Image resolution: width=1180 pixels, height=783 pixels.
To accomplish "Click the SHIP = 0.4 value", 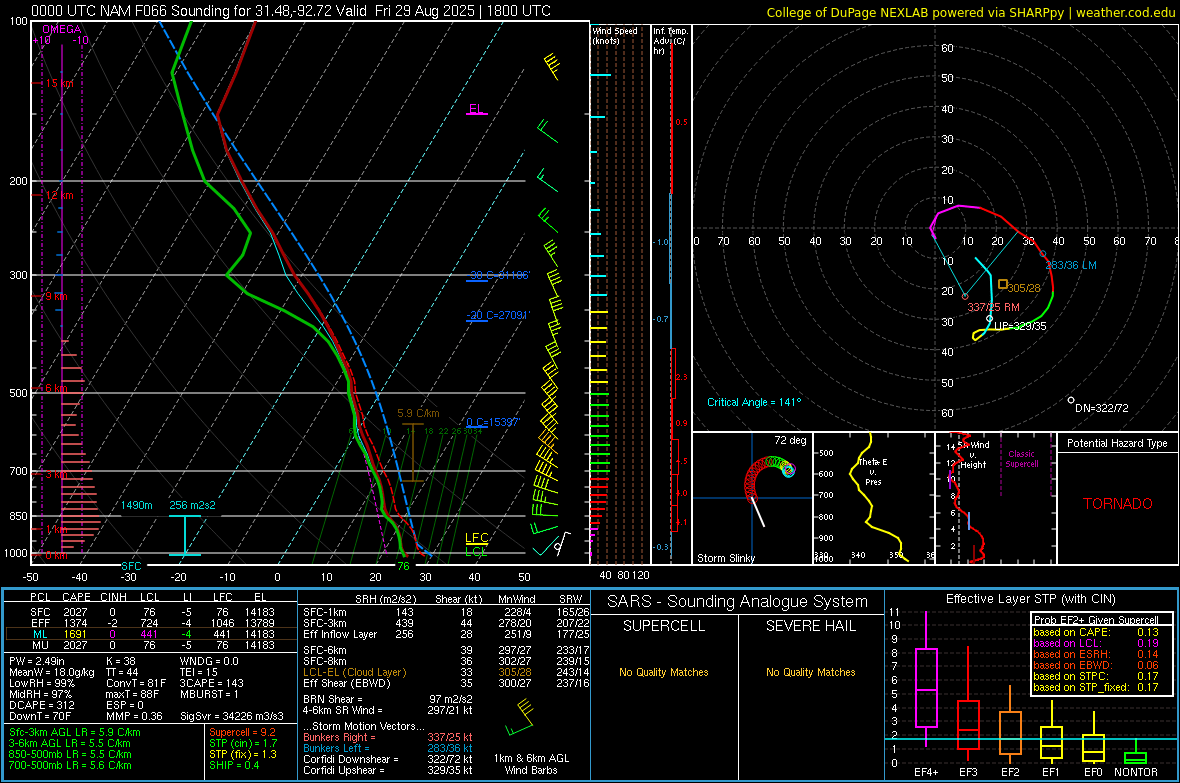I will [x=234, y=765].
